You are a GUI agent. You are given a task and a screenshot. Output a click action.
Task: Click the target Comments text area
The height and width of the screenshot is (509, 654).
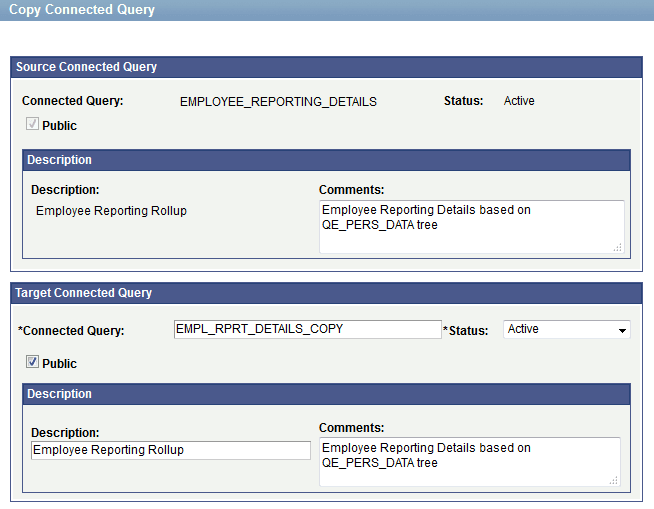click(470, 461)
